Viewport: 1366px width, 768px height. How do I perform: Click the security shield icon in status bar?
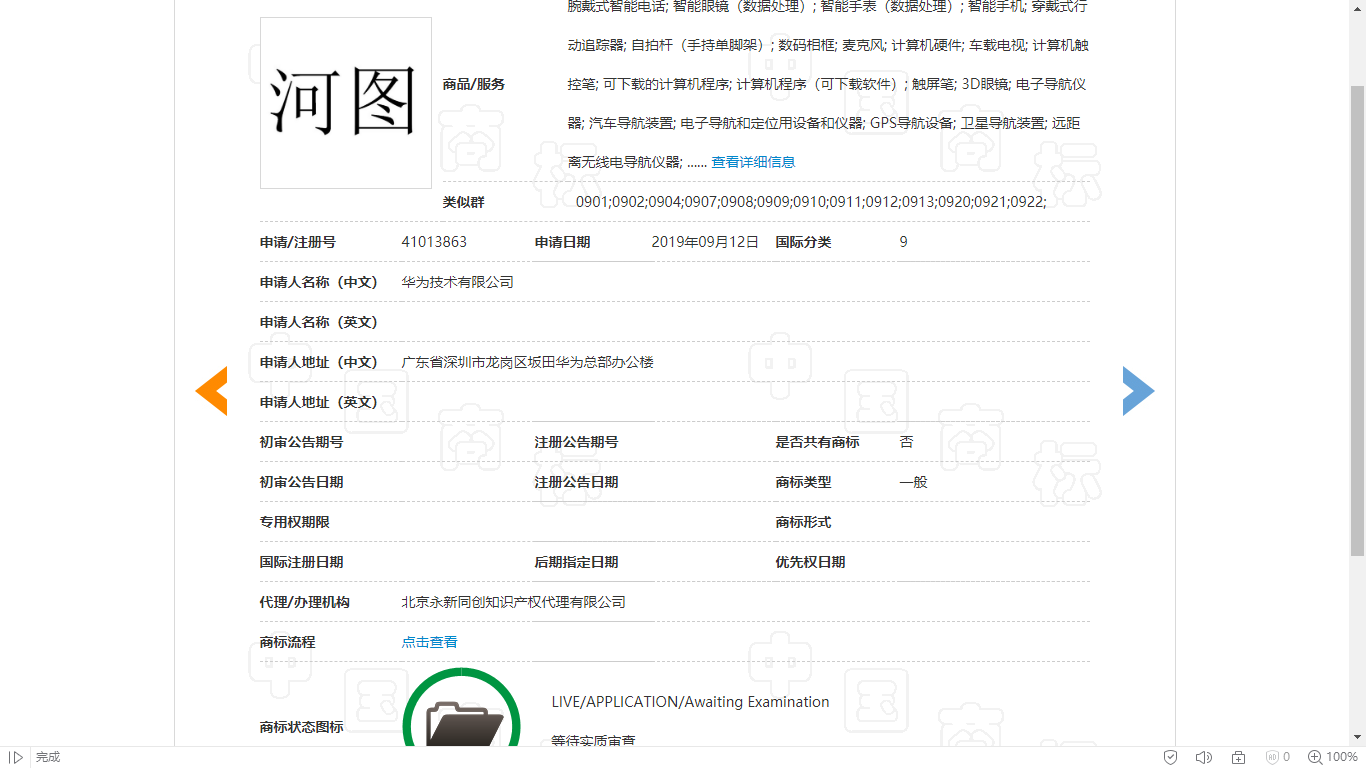1170,757
